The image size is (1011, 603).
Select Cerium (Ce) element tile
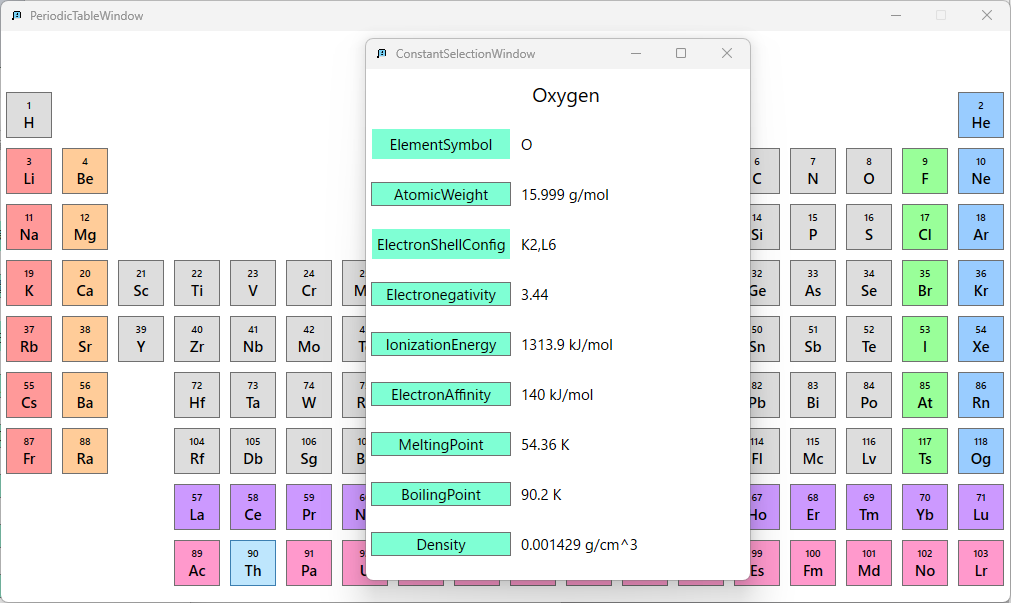pyautogui.click(x=253, y=508)
